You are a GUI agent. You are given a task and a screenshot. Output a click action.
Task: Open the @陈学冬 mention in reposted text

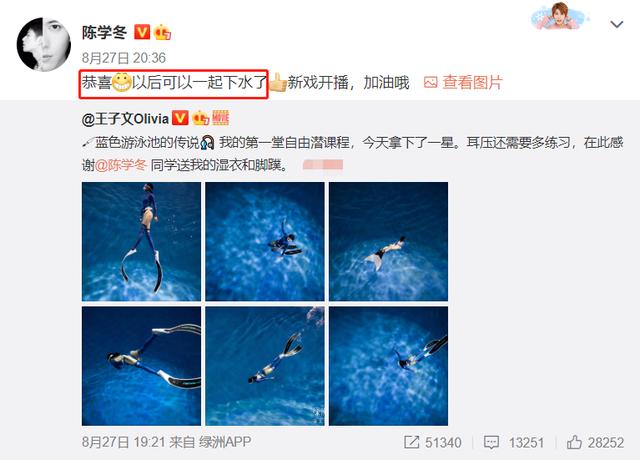121,165
